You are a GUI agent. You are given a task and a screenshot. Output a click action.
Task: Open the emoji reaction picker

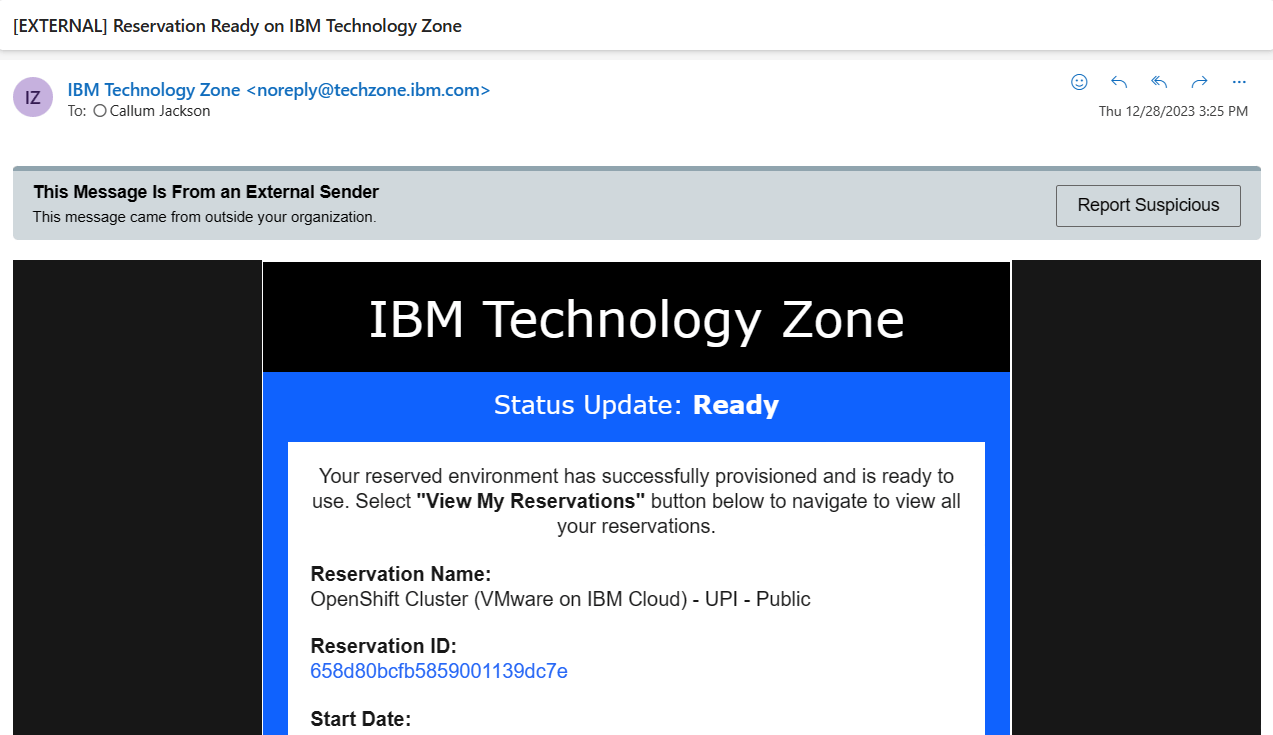coord(1079,82)
